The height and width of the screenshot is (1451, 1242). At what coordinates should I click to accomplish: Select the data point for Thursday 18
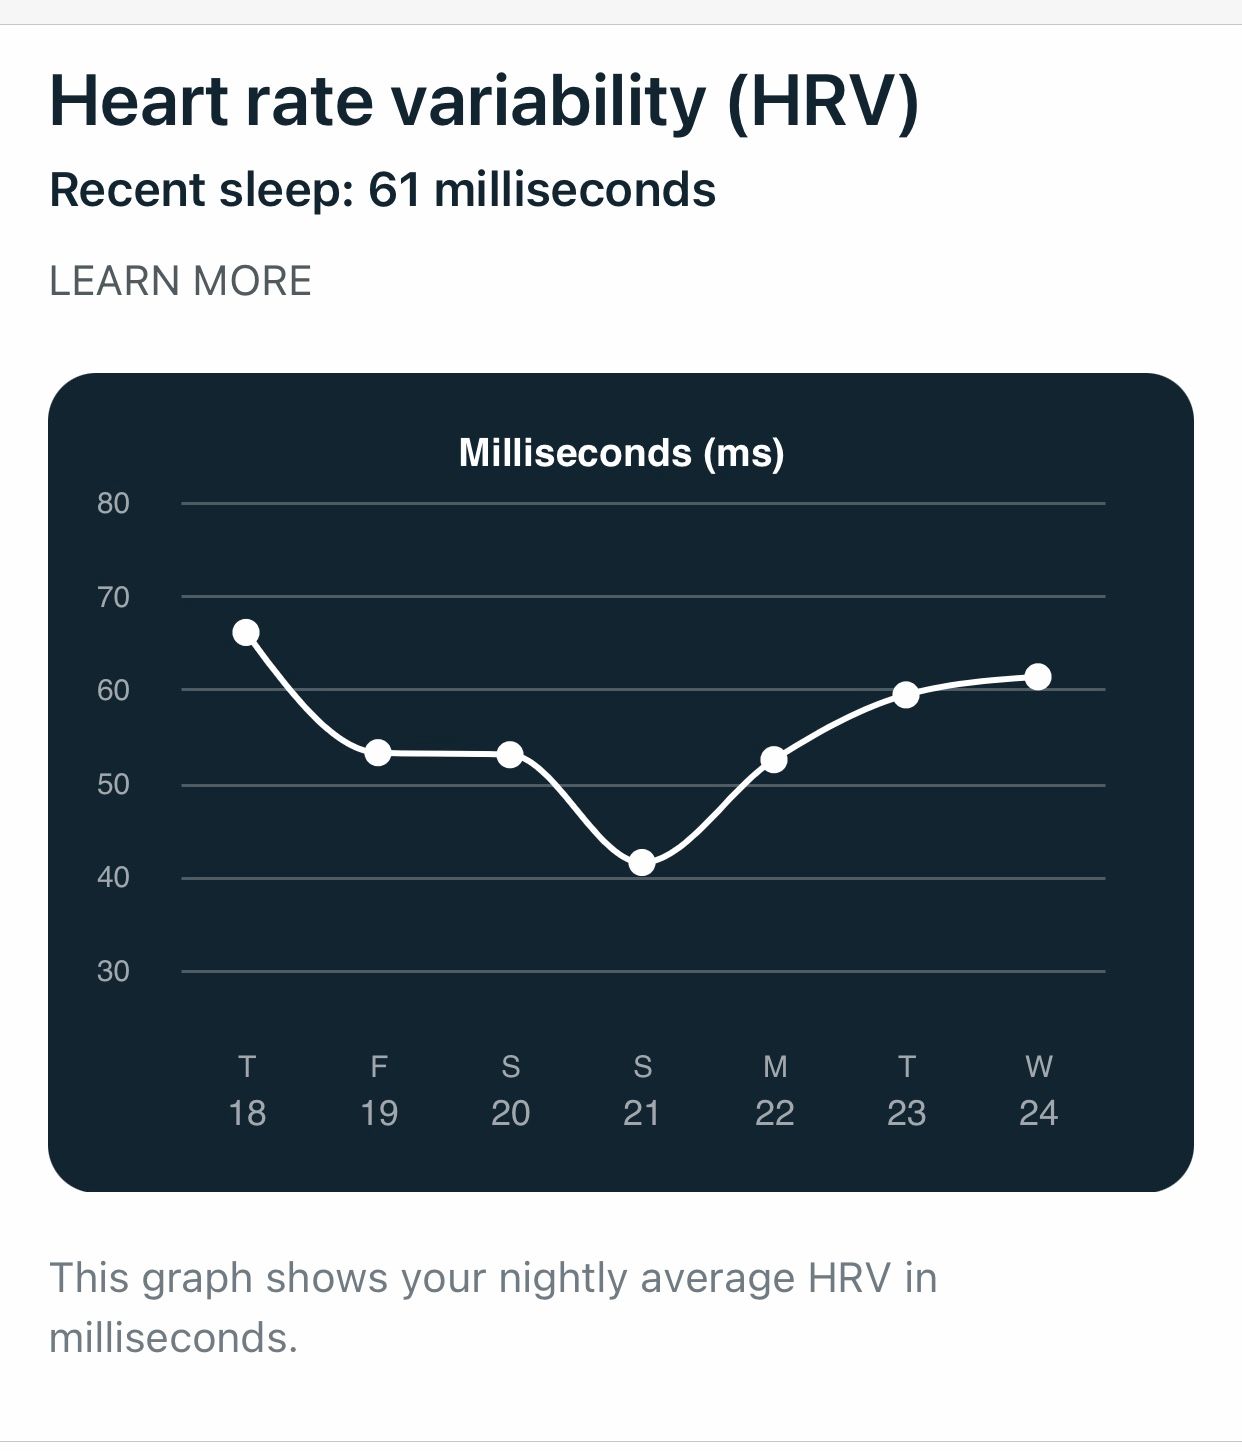(x=246, y=631)
